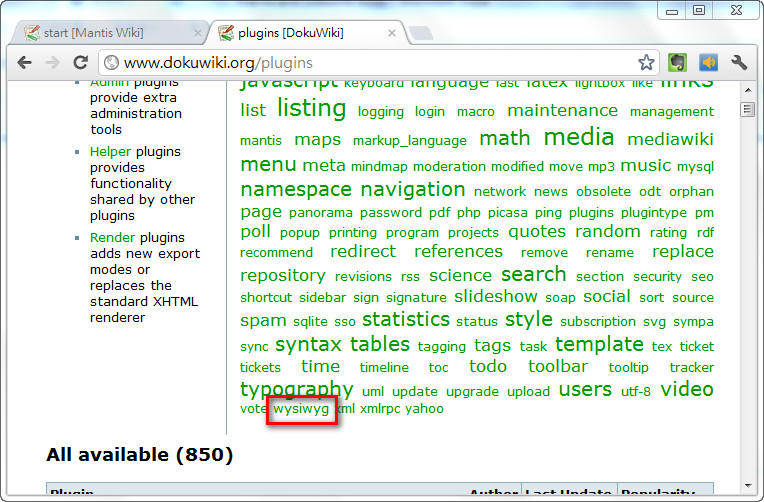Open the mantis tag

[x=261, y=141]
